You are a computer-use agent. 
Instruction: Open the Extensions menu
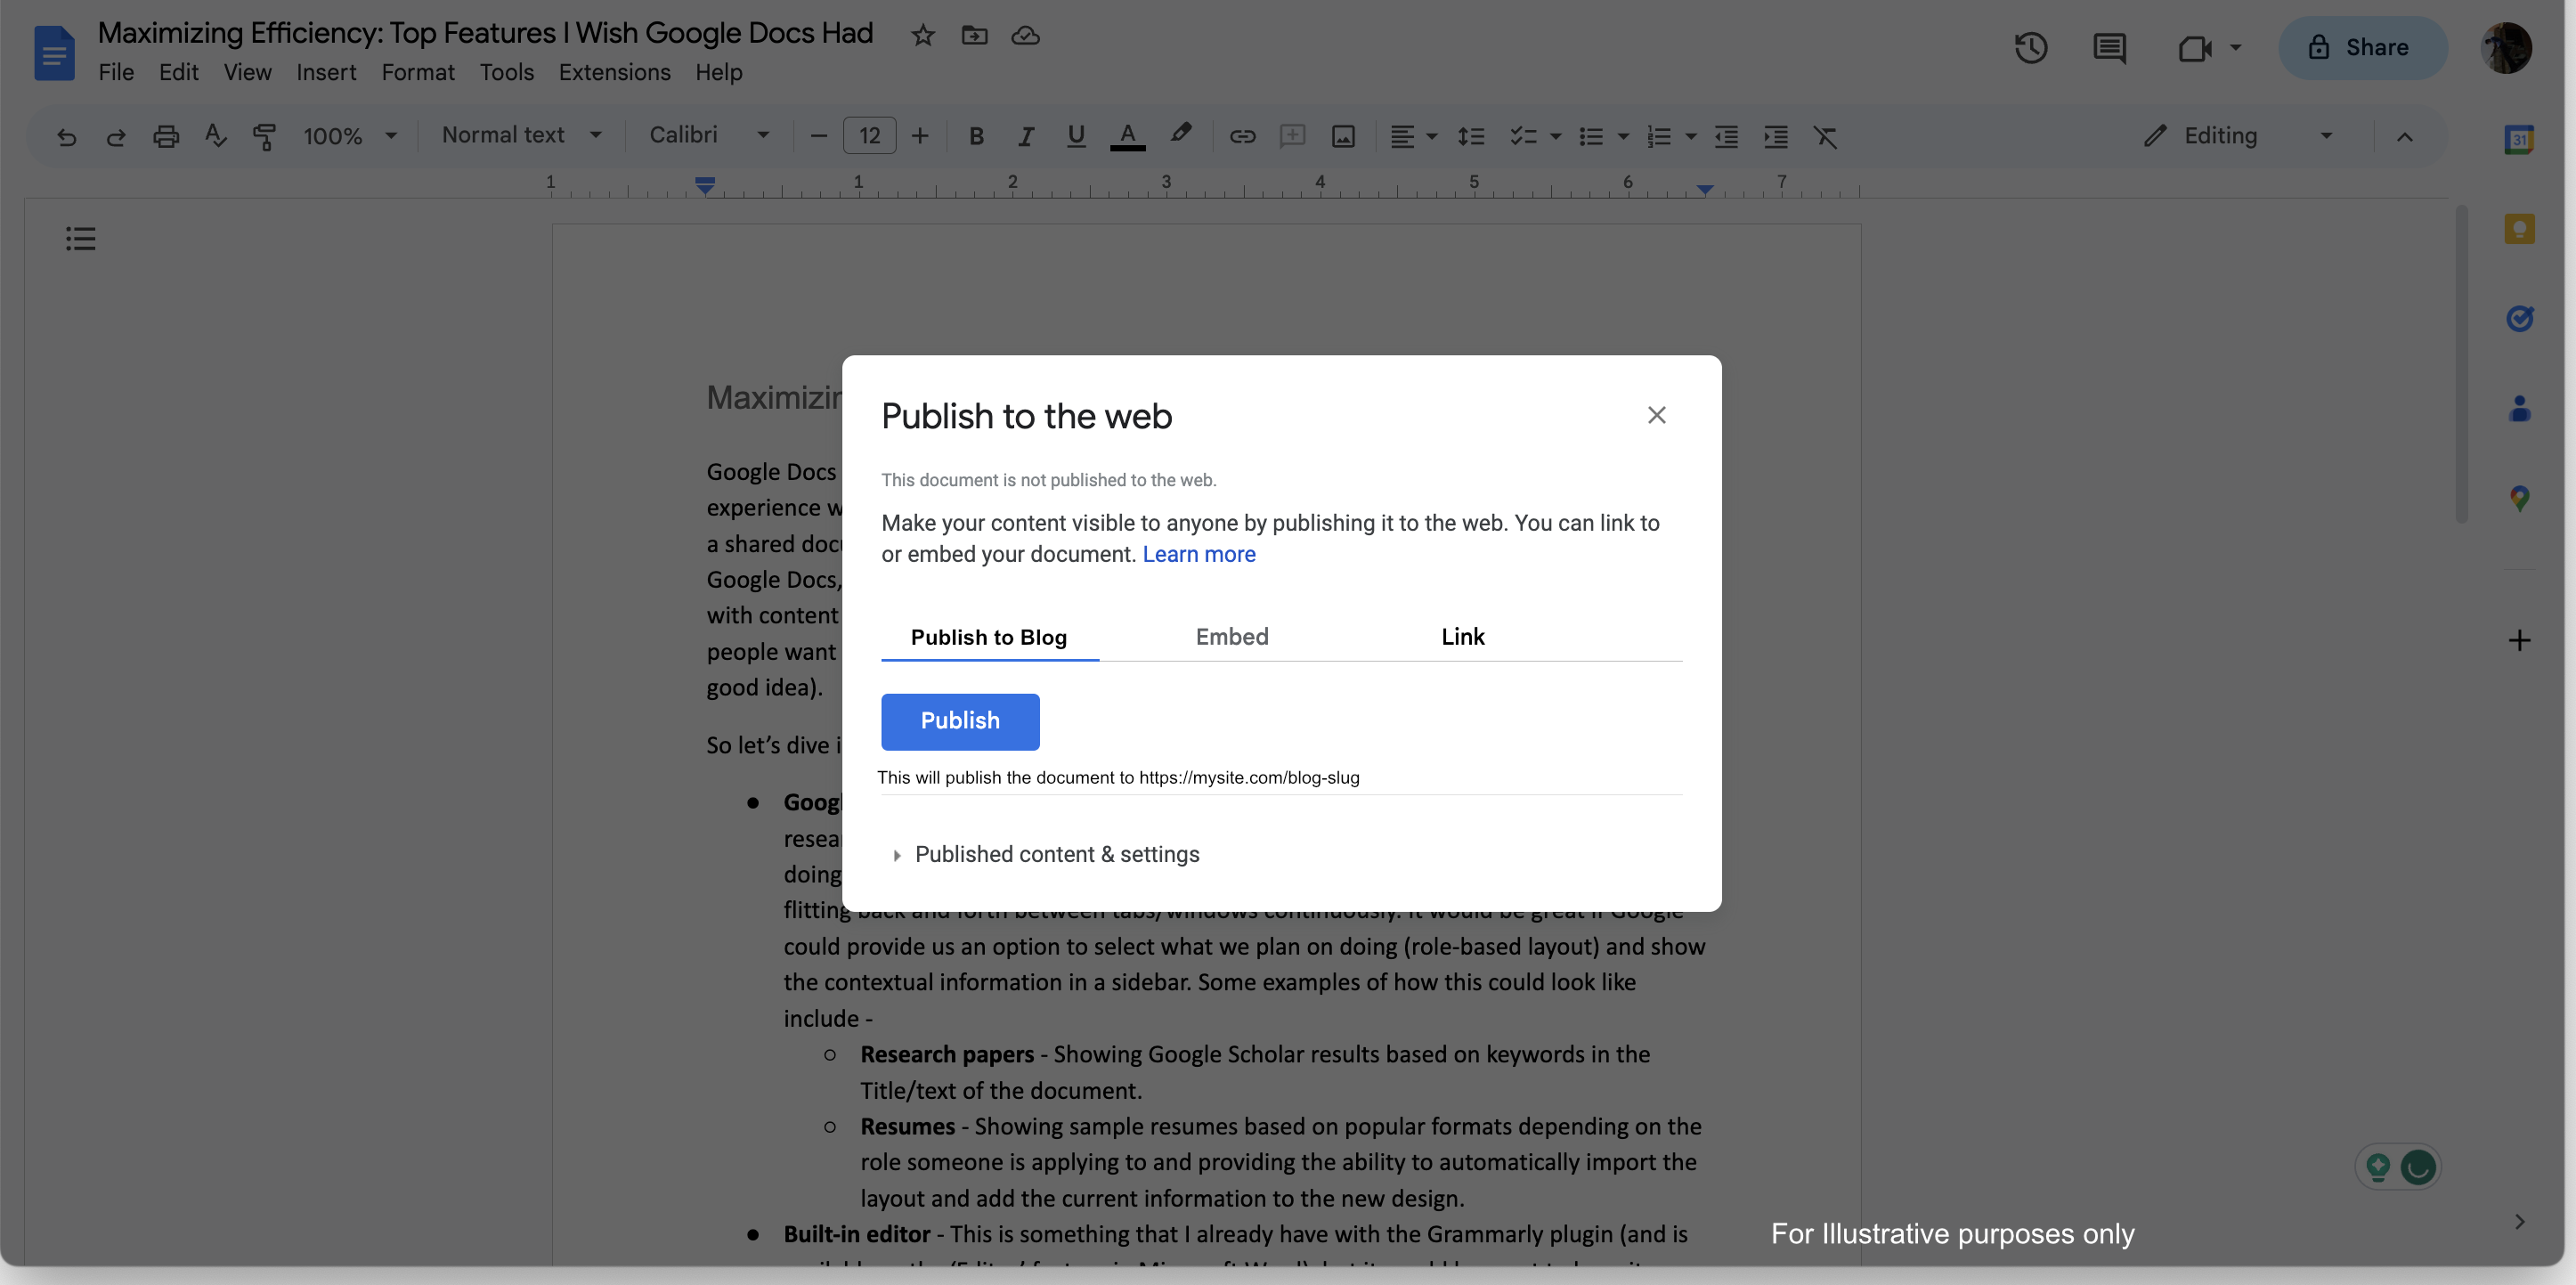614,73
